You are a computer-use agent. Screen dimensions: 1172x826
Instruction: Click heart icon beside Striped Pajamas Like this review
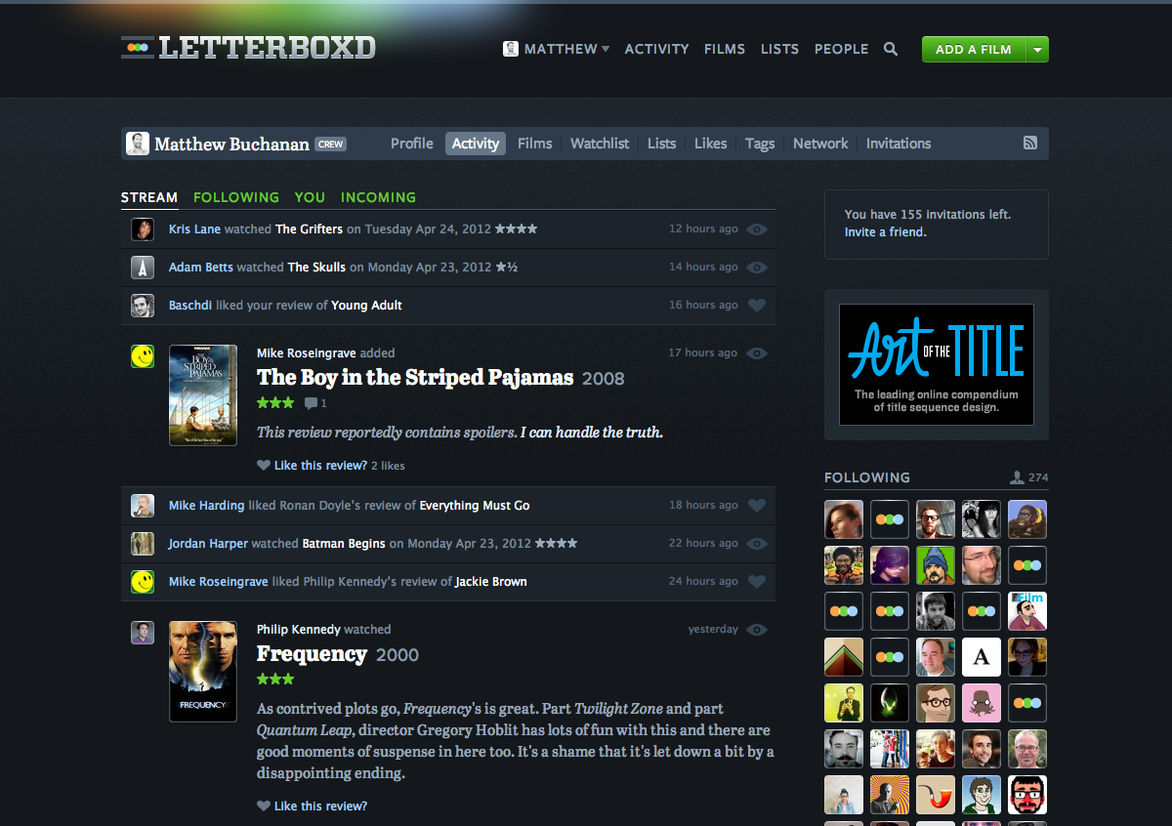263,465
